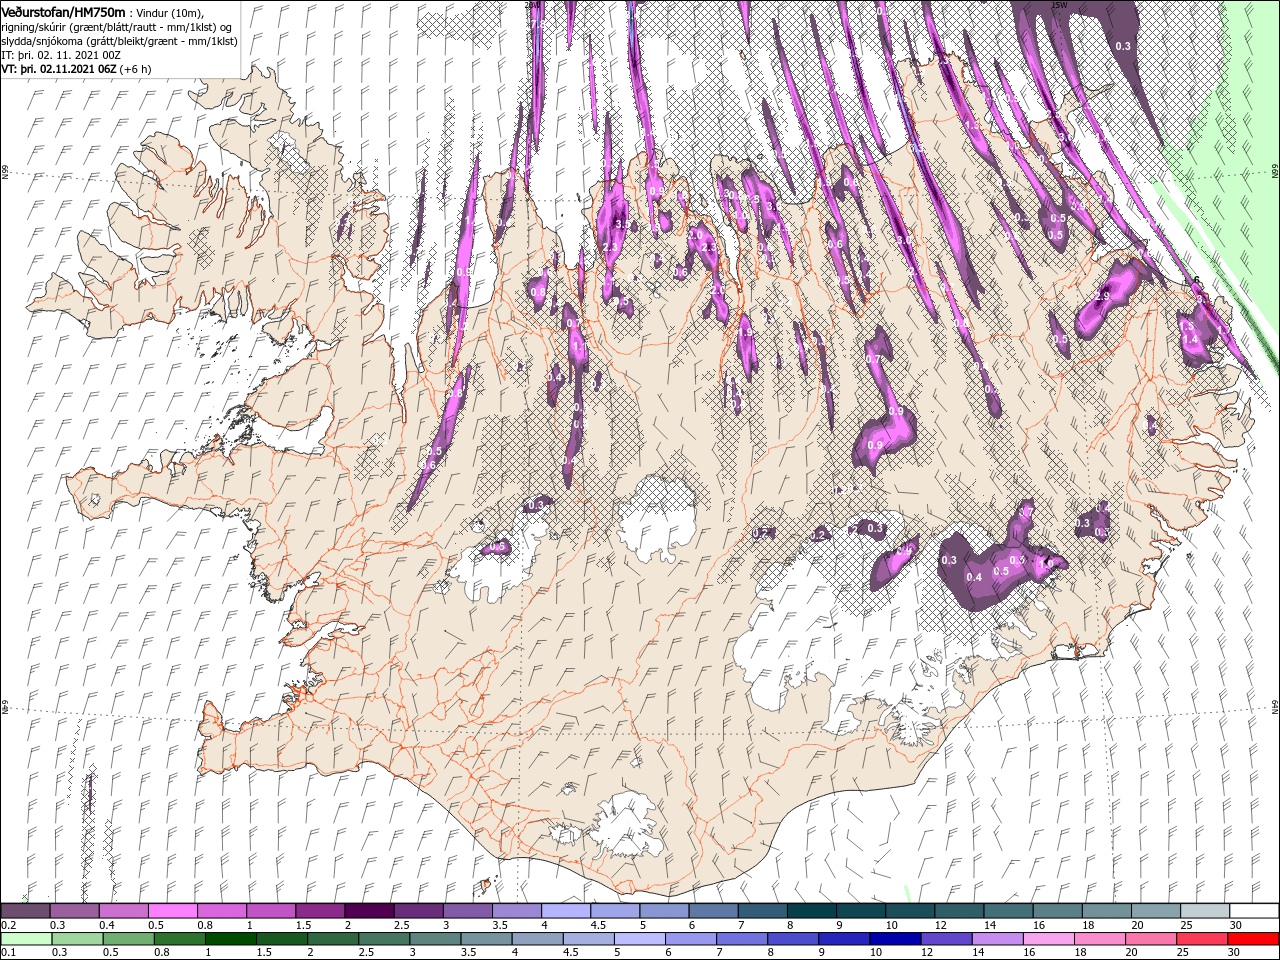The width and height of the screenshot is (1280, 960).
Task: Click the small purple patch offshore southwest
Action: (88, 795)
